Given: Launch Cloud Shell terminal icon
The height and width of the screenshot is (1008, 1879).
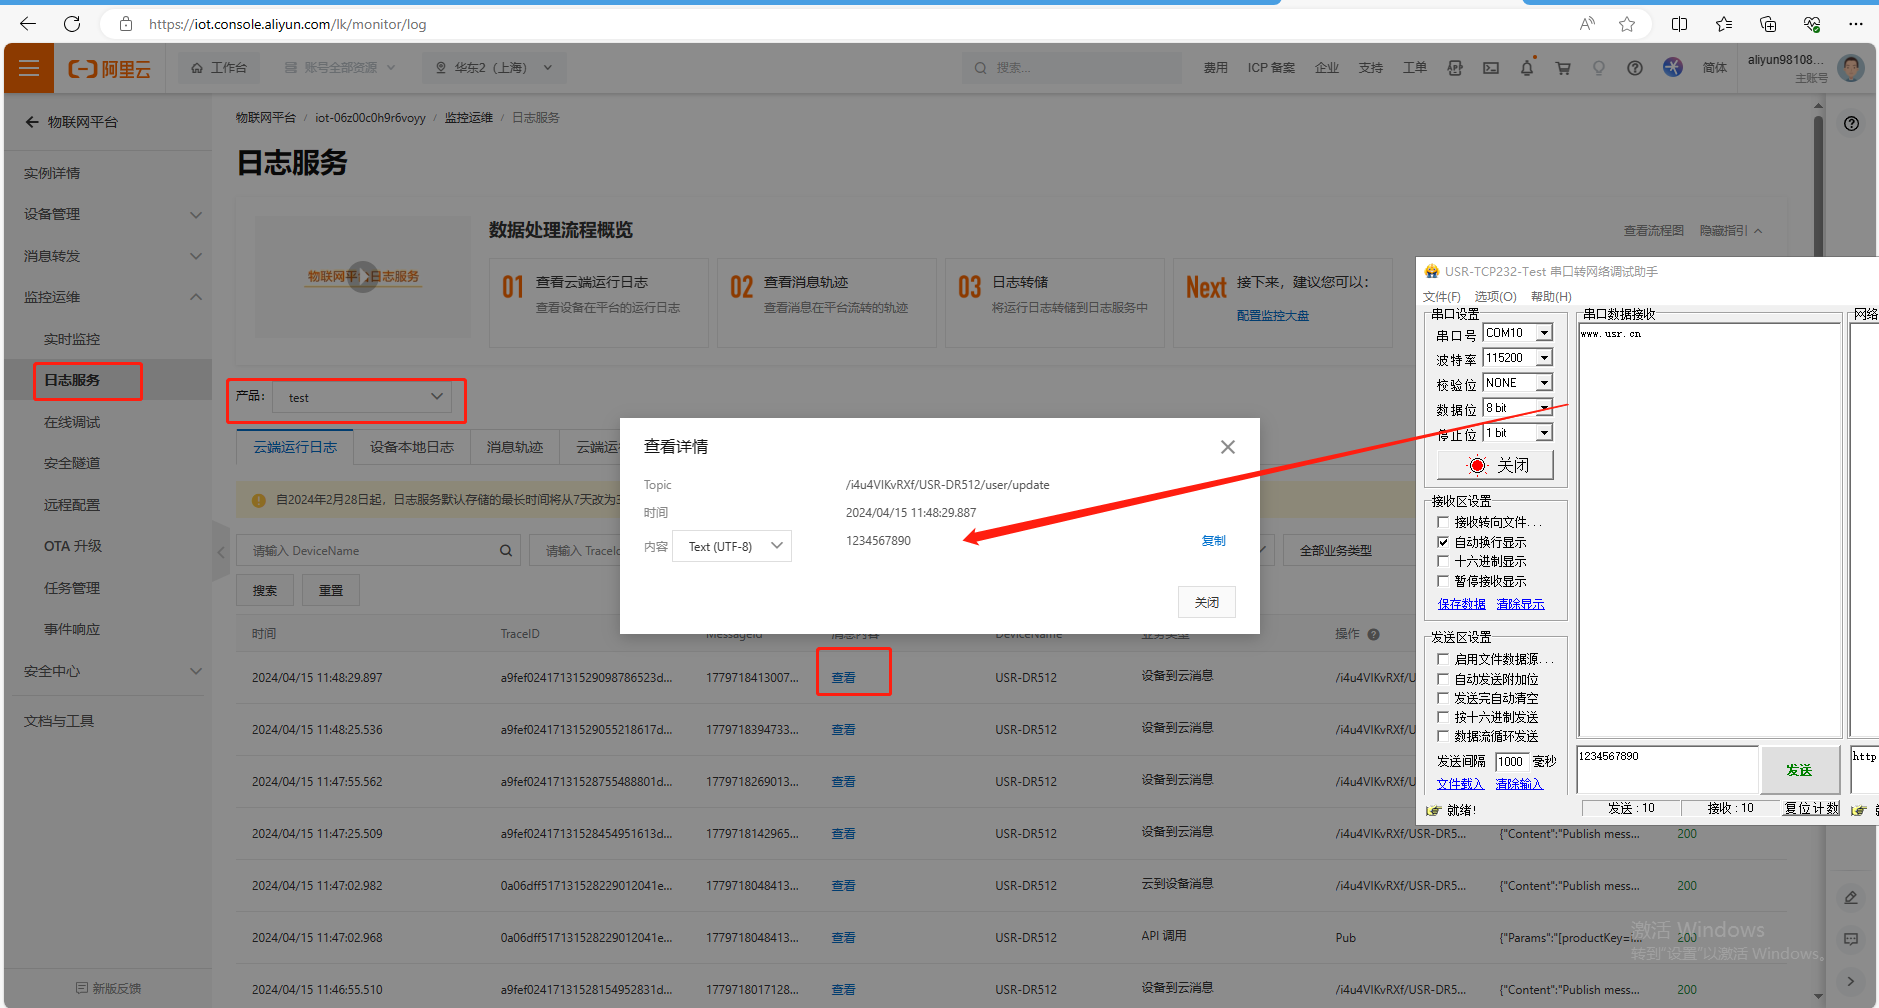Looking at the screenshot, I should (1490, 68).
